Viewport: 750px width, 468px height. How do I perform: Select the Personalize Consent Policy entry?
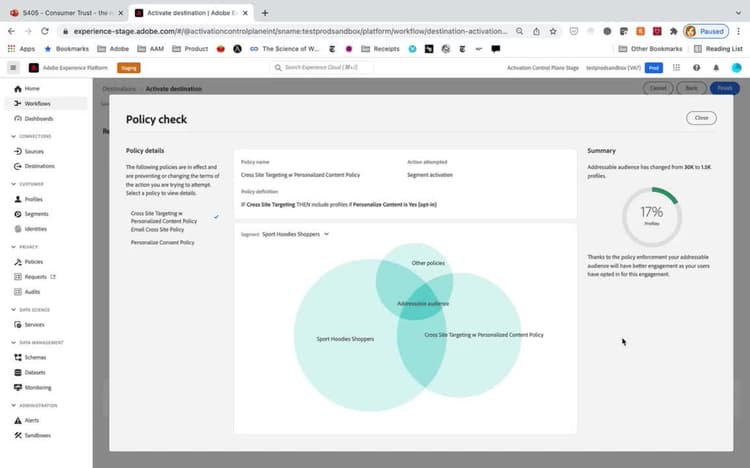pyautogui.click(x=163, y=243)
